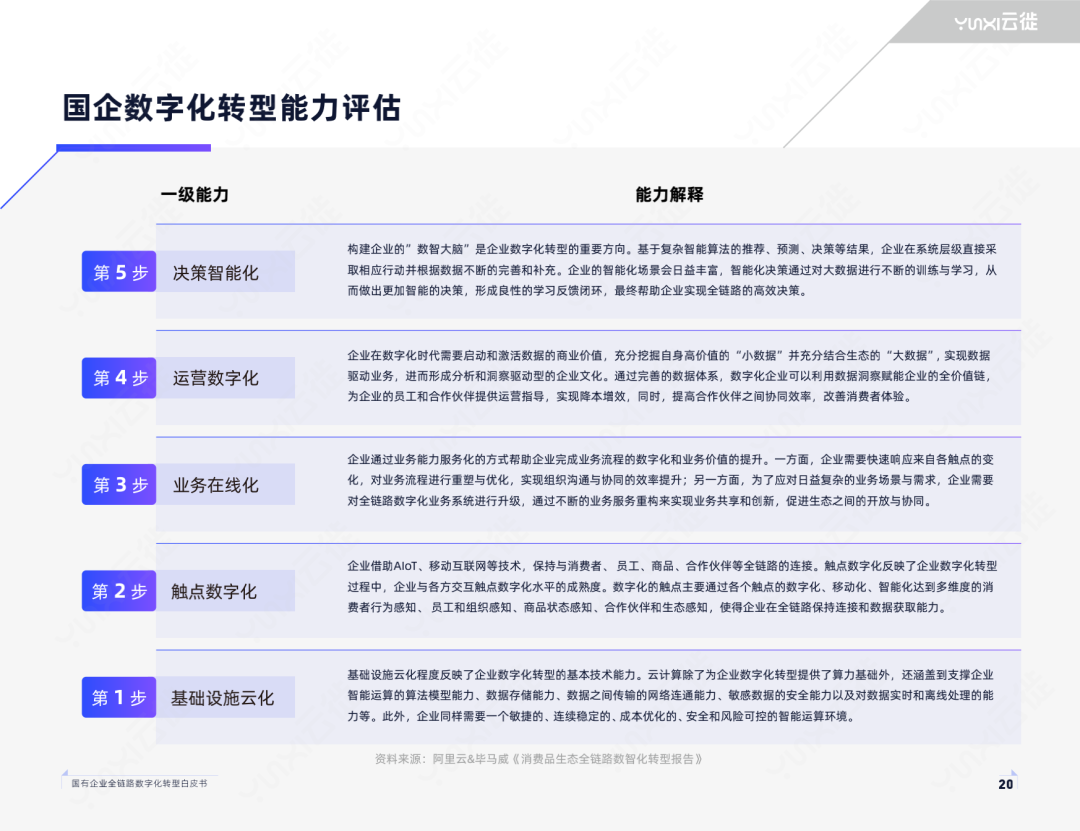Click the 业务在线化 capability label
The width and height of the screenshot is (1080, 831).
point(216,485)
